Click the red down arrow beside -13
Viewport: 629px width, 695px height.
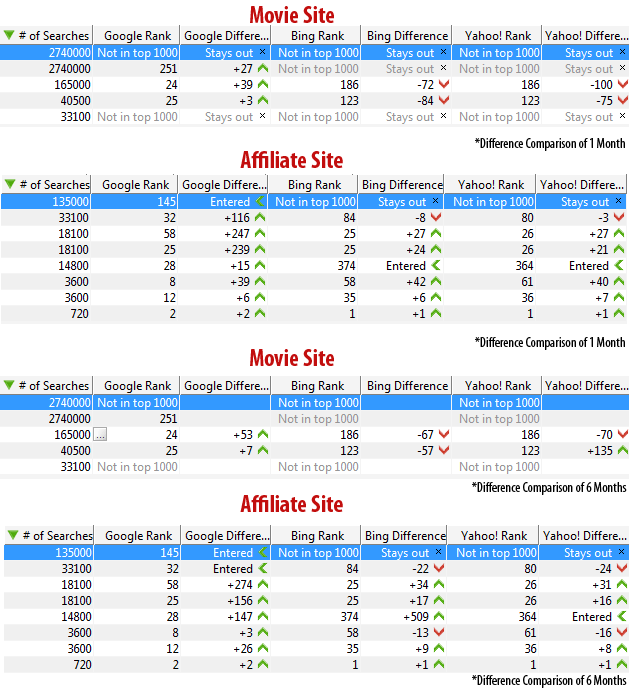(439, 632)
